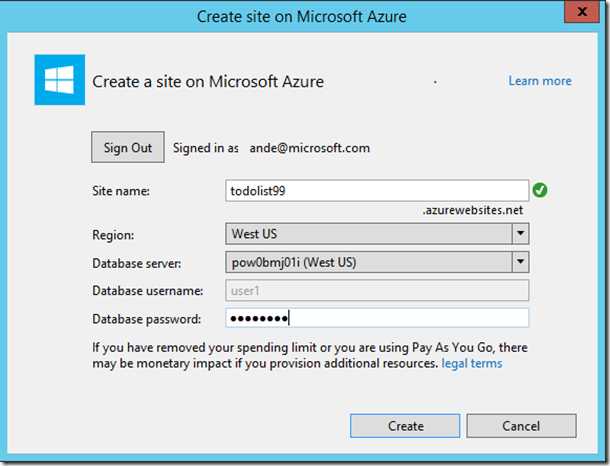Open the Learn more link

coord(540,81)
